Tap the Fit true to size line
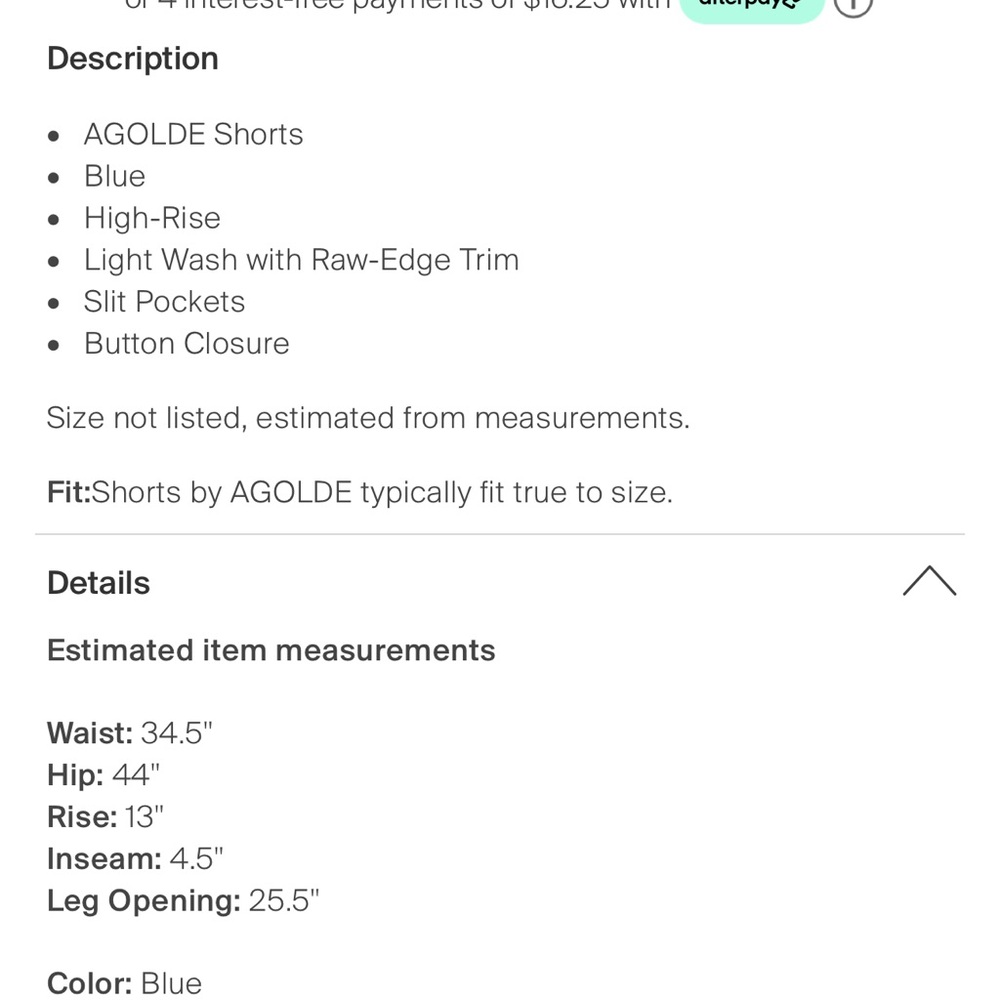1000x1000 pixels. 359,493
